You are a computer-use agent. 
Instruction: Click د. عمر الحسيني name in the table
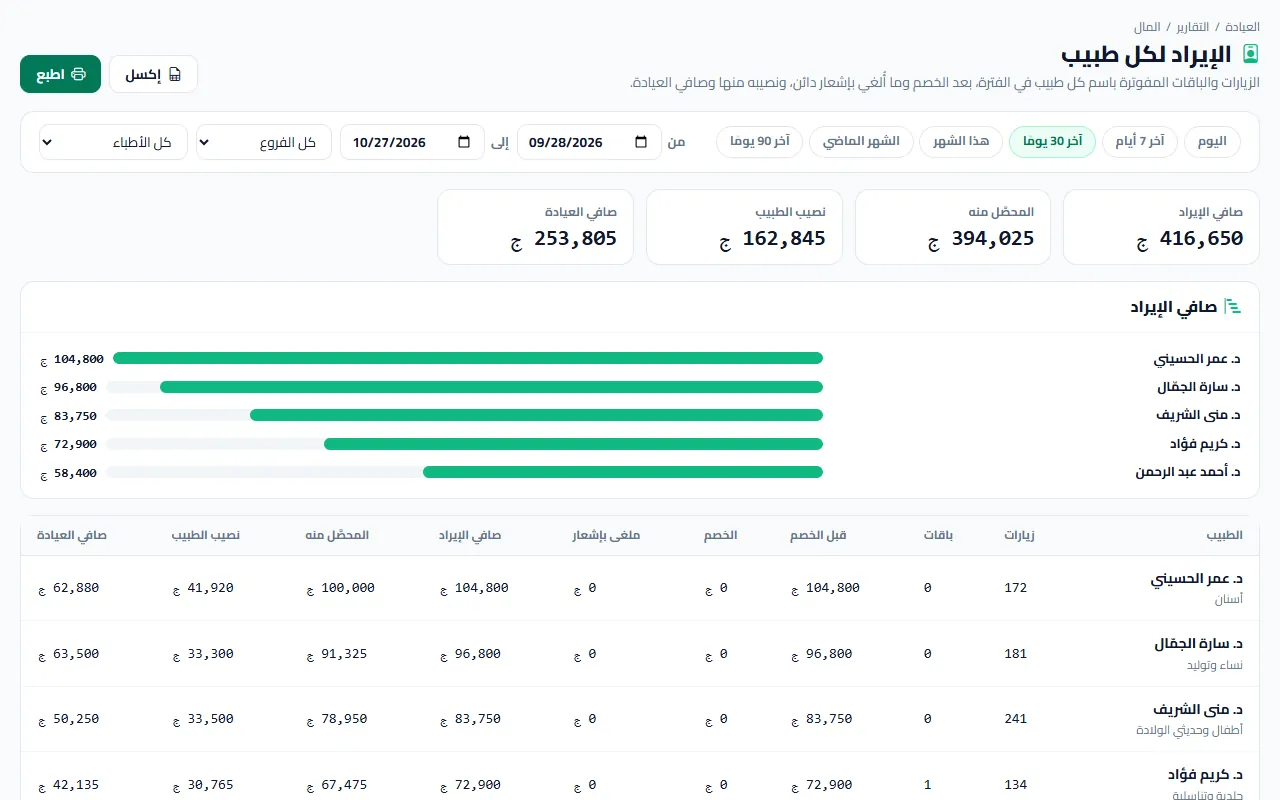1196,579
